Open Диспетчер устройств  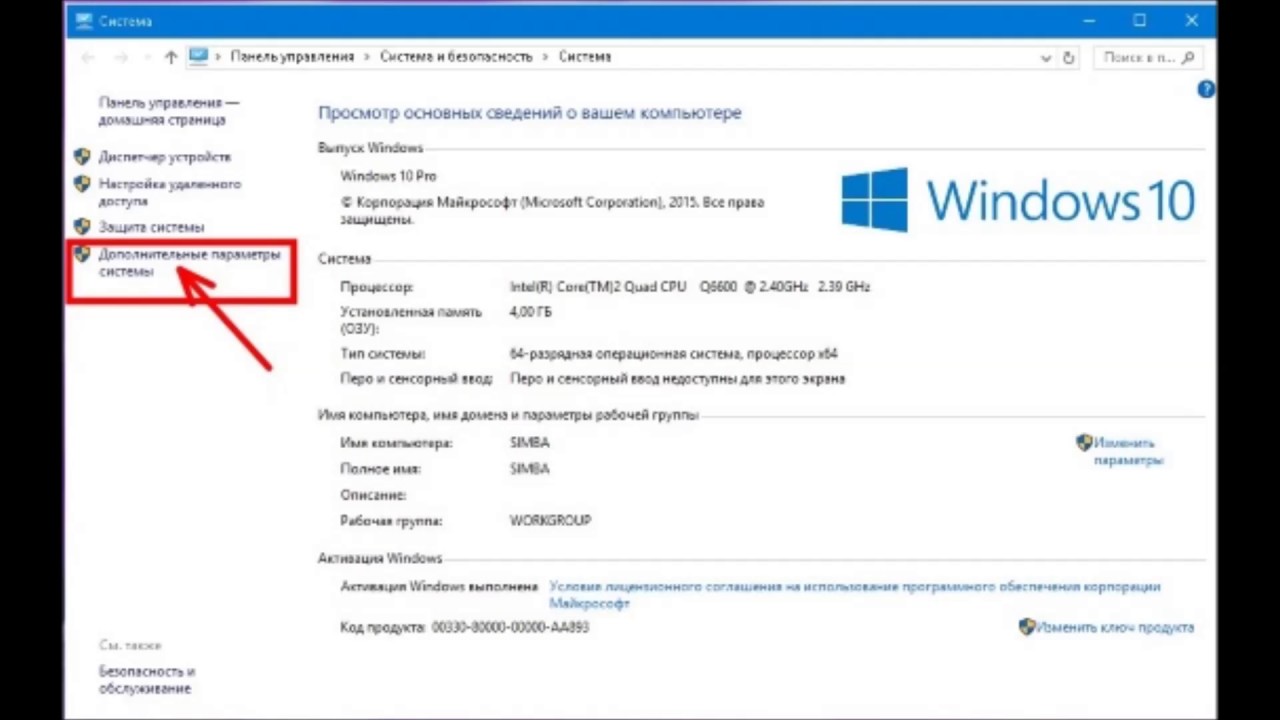click(165, 157)
